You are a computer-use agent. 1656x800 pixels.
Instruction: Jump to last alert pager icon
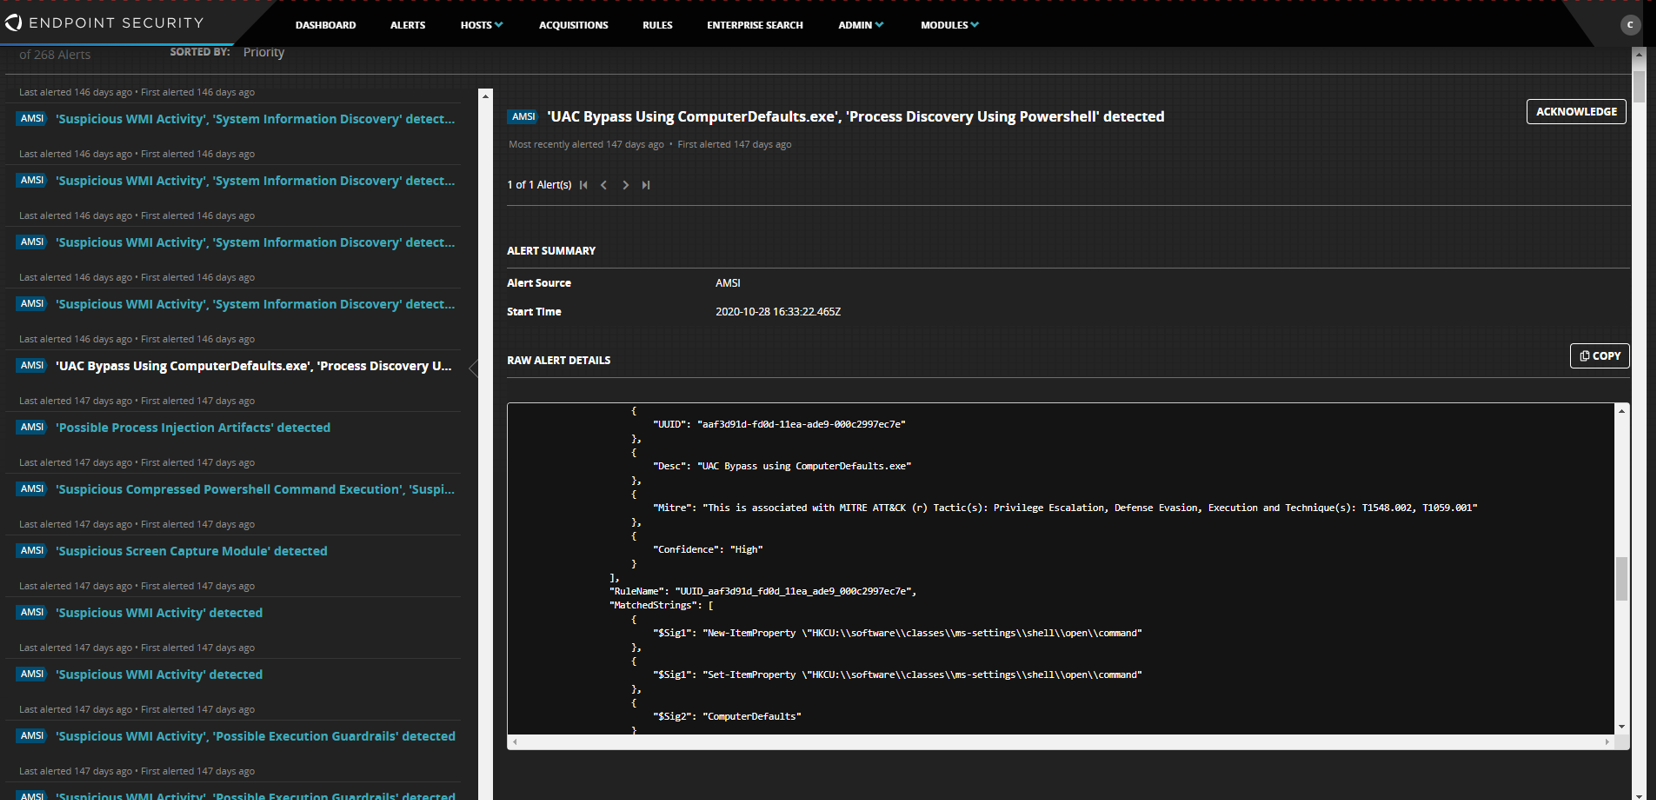pos(646,185)
